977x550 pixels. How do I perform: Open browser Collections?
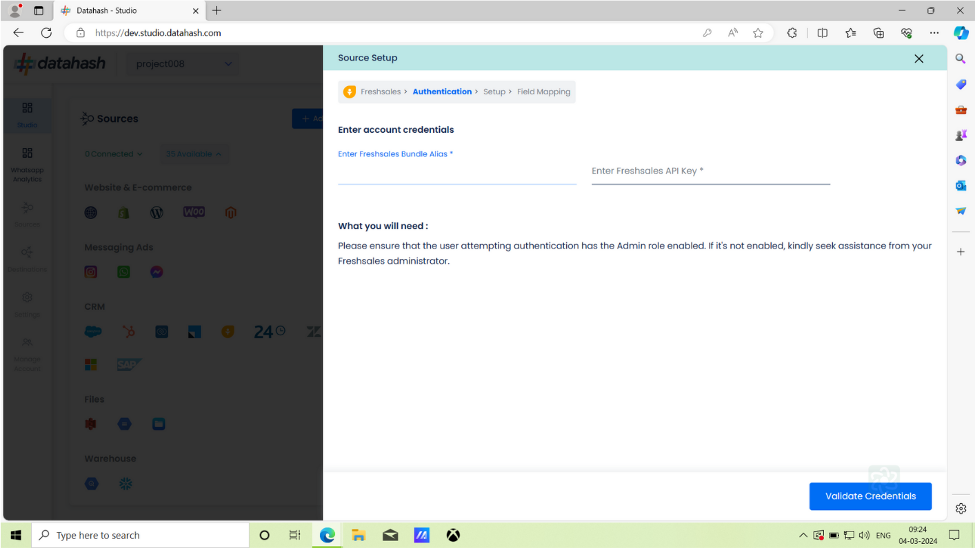[x=879, y=33]
